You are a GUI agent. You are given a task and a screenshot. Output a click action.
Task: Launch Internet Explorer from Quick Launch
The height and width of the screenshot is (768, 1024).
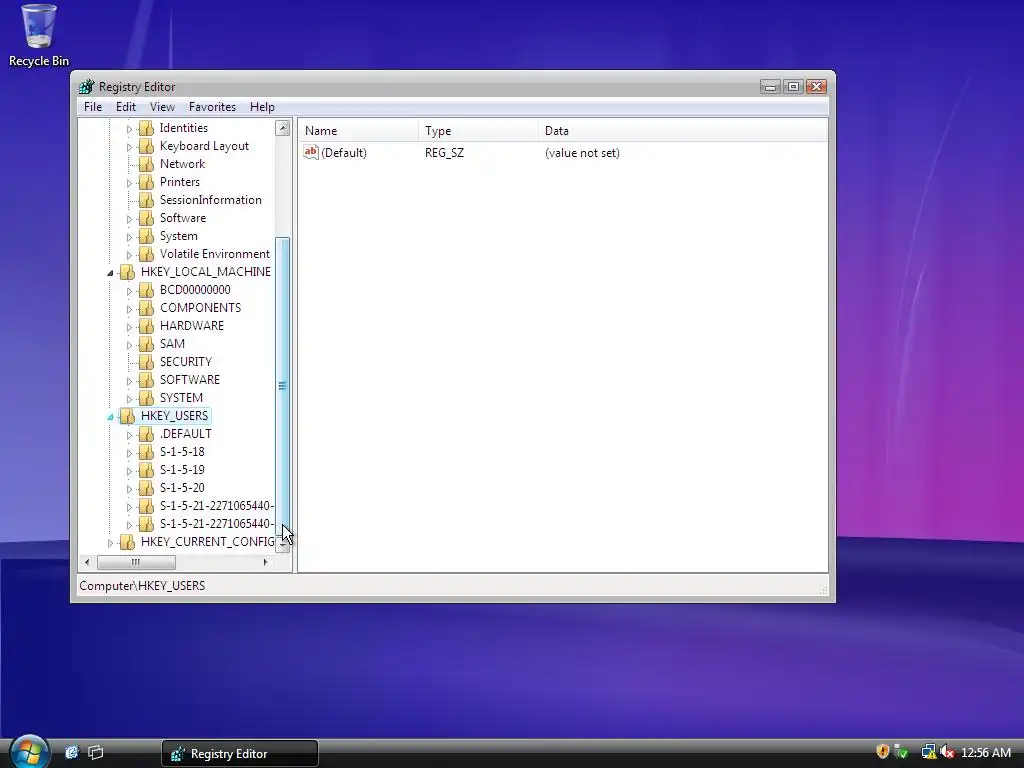(x=72, y=752)
